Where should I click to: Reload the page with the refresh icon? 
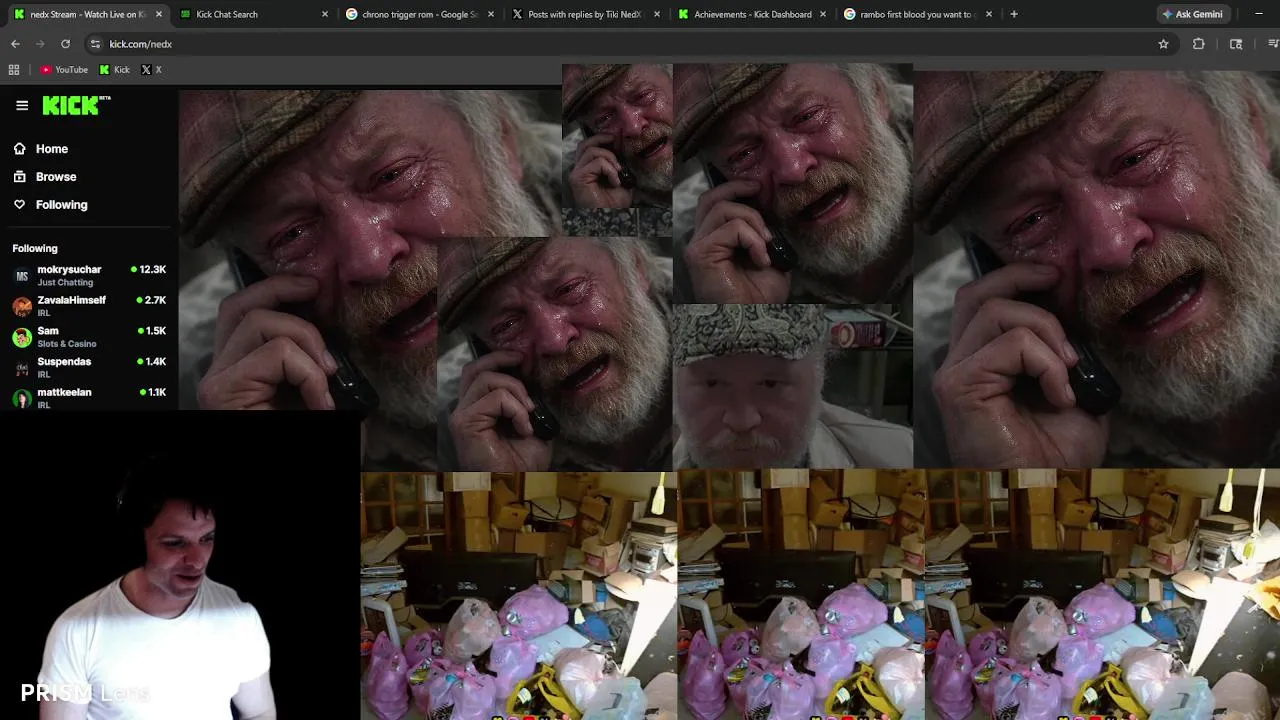coord(65,44)
